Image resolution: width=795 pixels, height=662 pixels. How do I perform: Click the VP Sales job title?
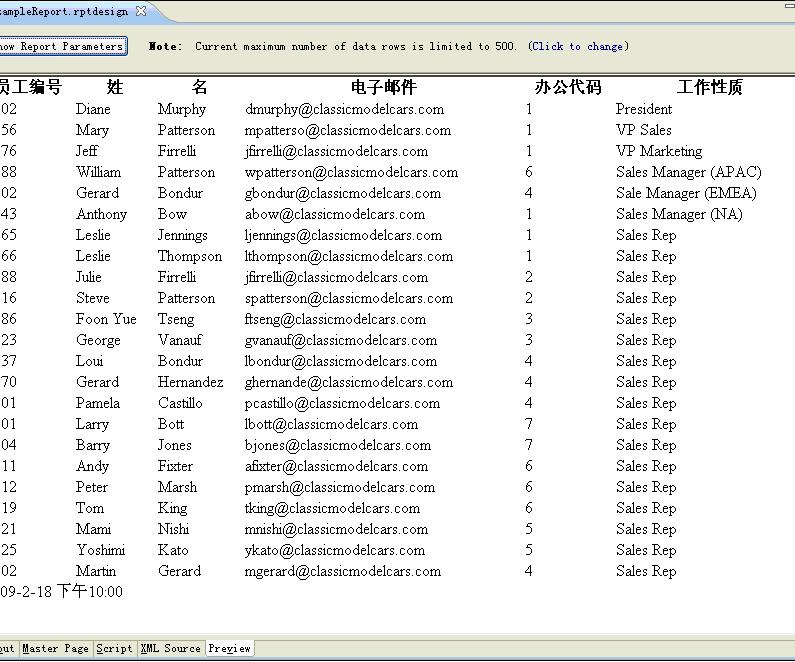[643, 130]
